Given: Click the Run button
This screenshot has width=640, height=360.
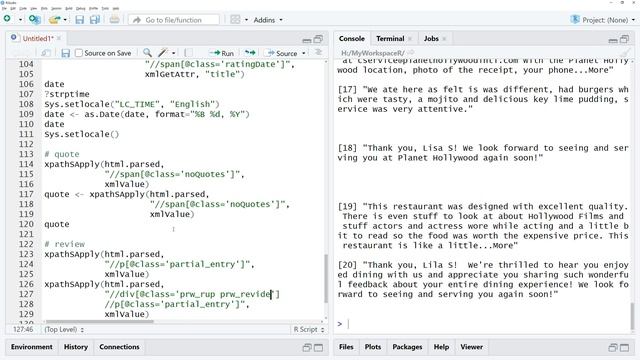Looking at the screenshot, I should (x=222, y=53).
